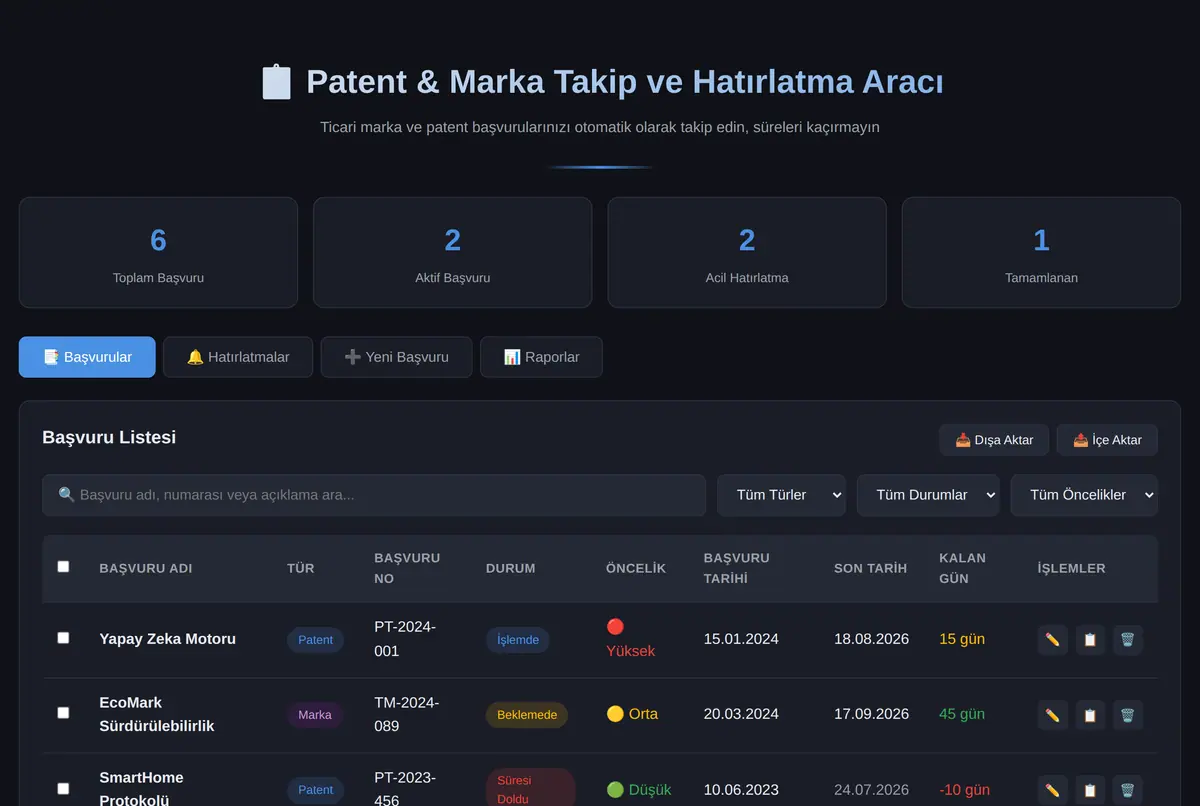Edit the EcoMark Sürdürülebilirlik row
Image resolution: width=1200 pixels, height=806 pixels.
1052,715
